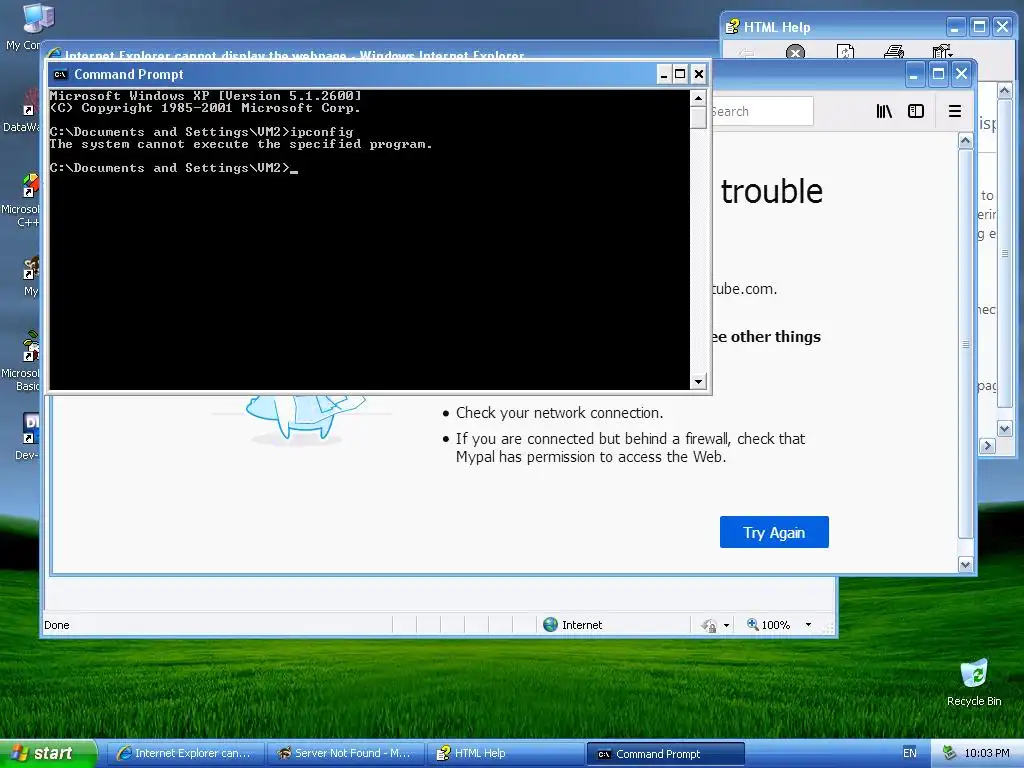Switch to Internet Explorer taskbar button
1024x768 pixels.
(185, 754)
